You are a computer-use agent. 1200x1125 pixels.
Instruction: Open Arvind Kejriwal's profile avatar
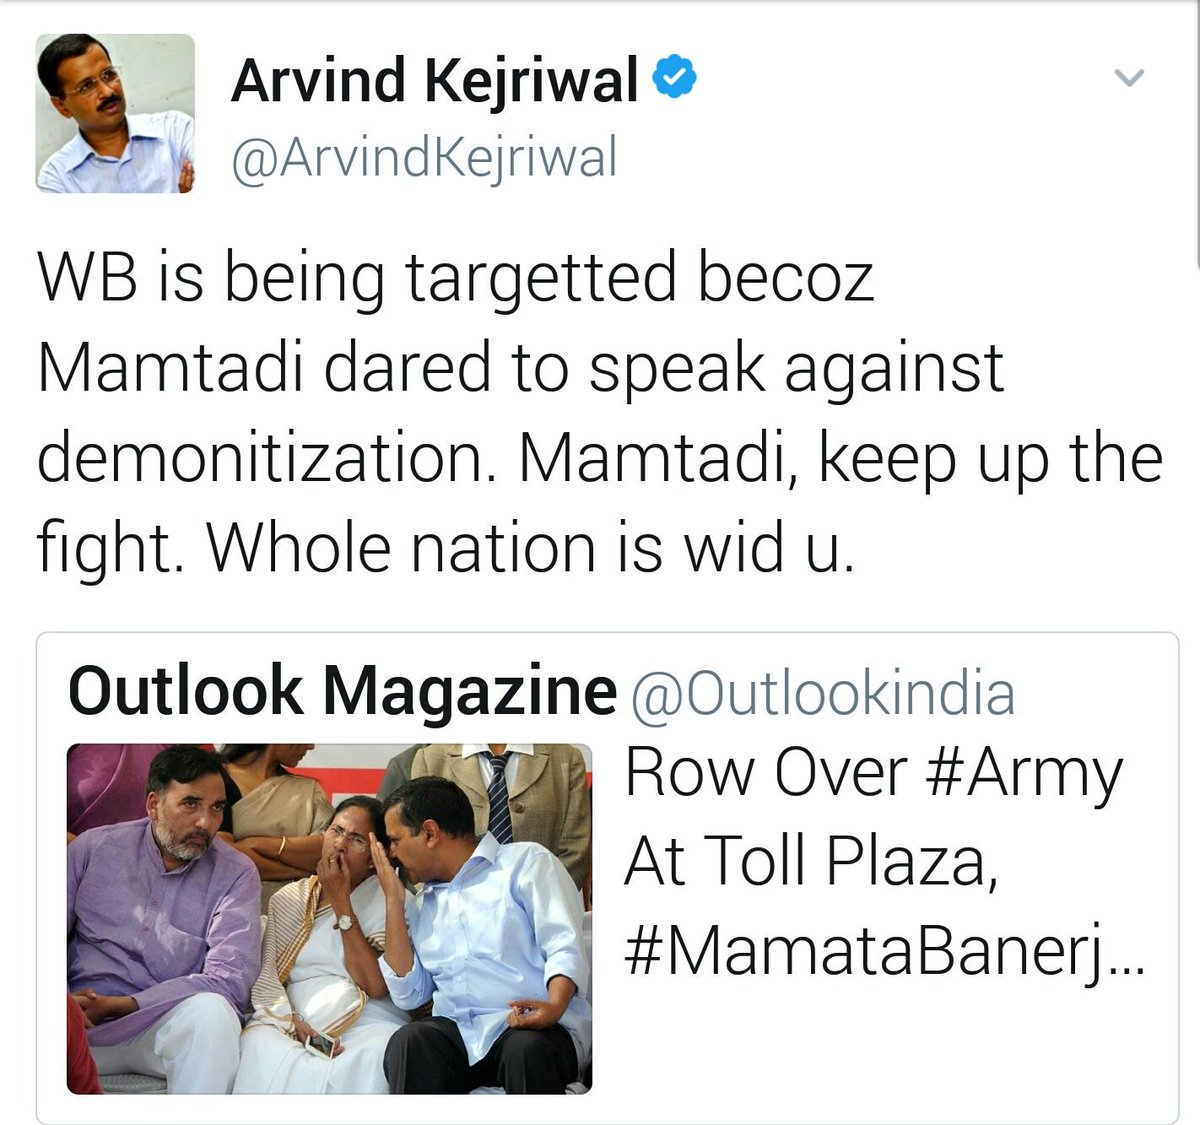pyautogui.click(x=115, y=113)
